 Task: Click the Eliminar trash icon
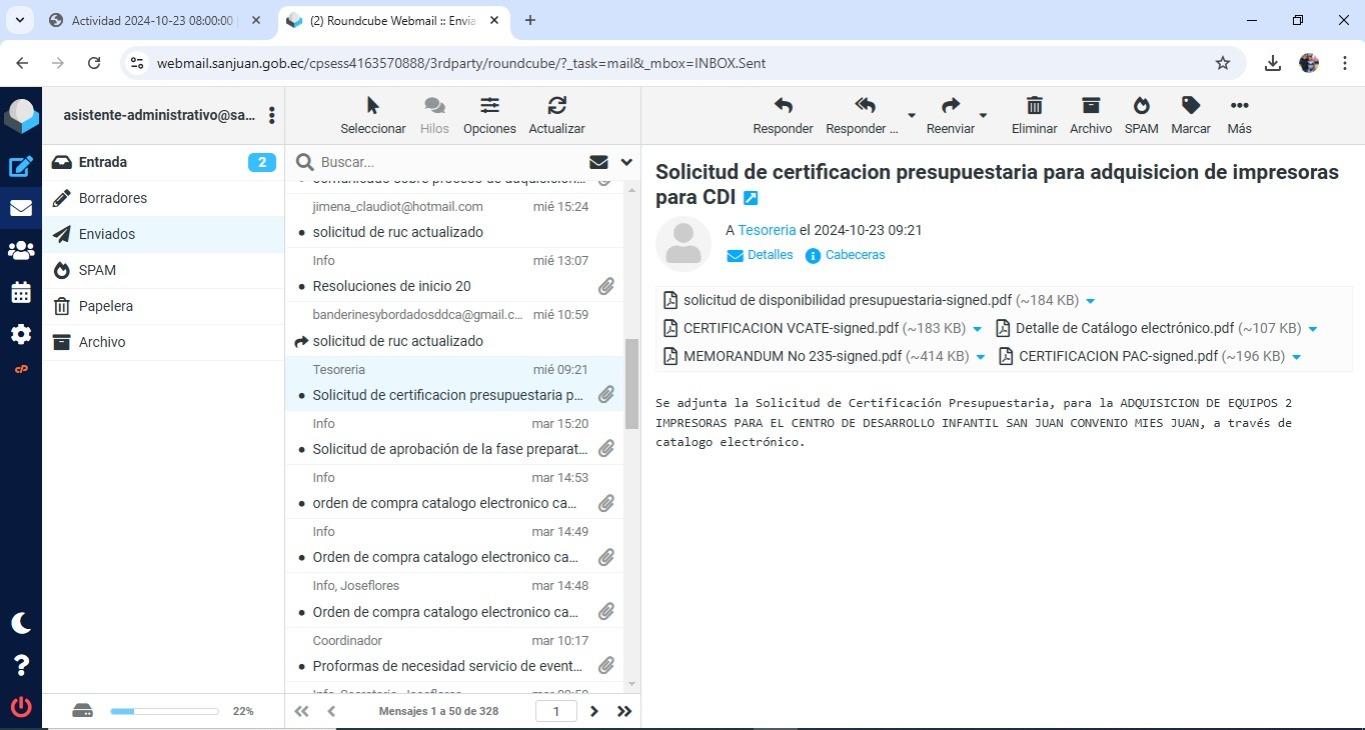(x=1034, y=106)
